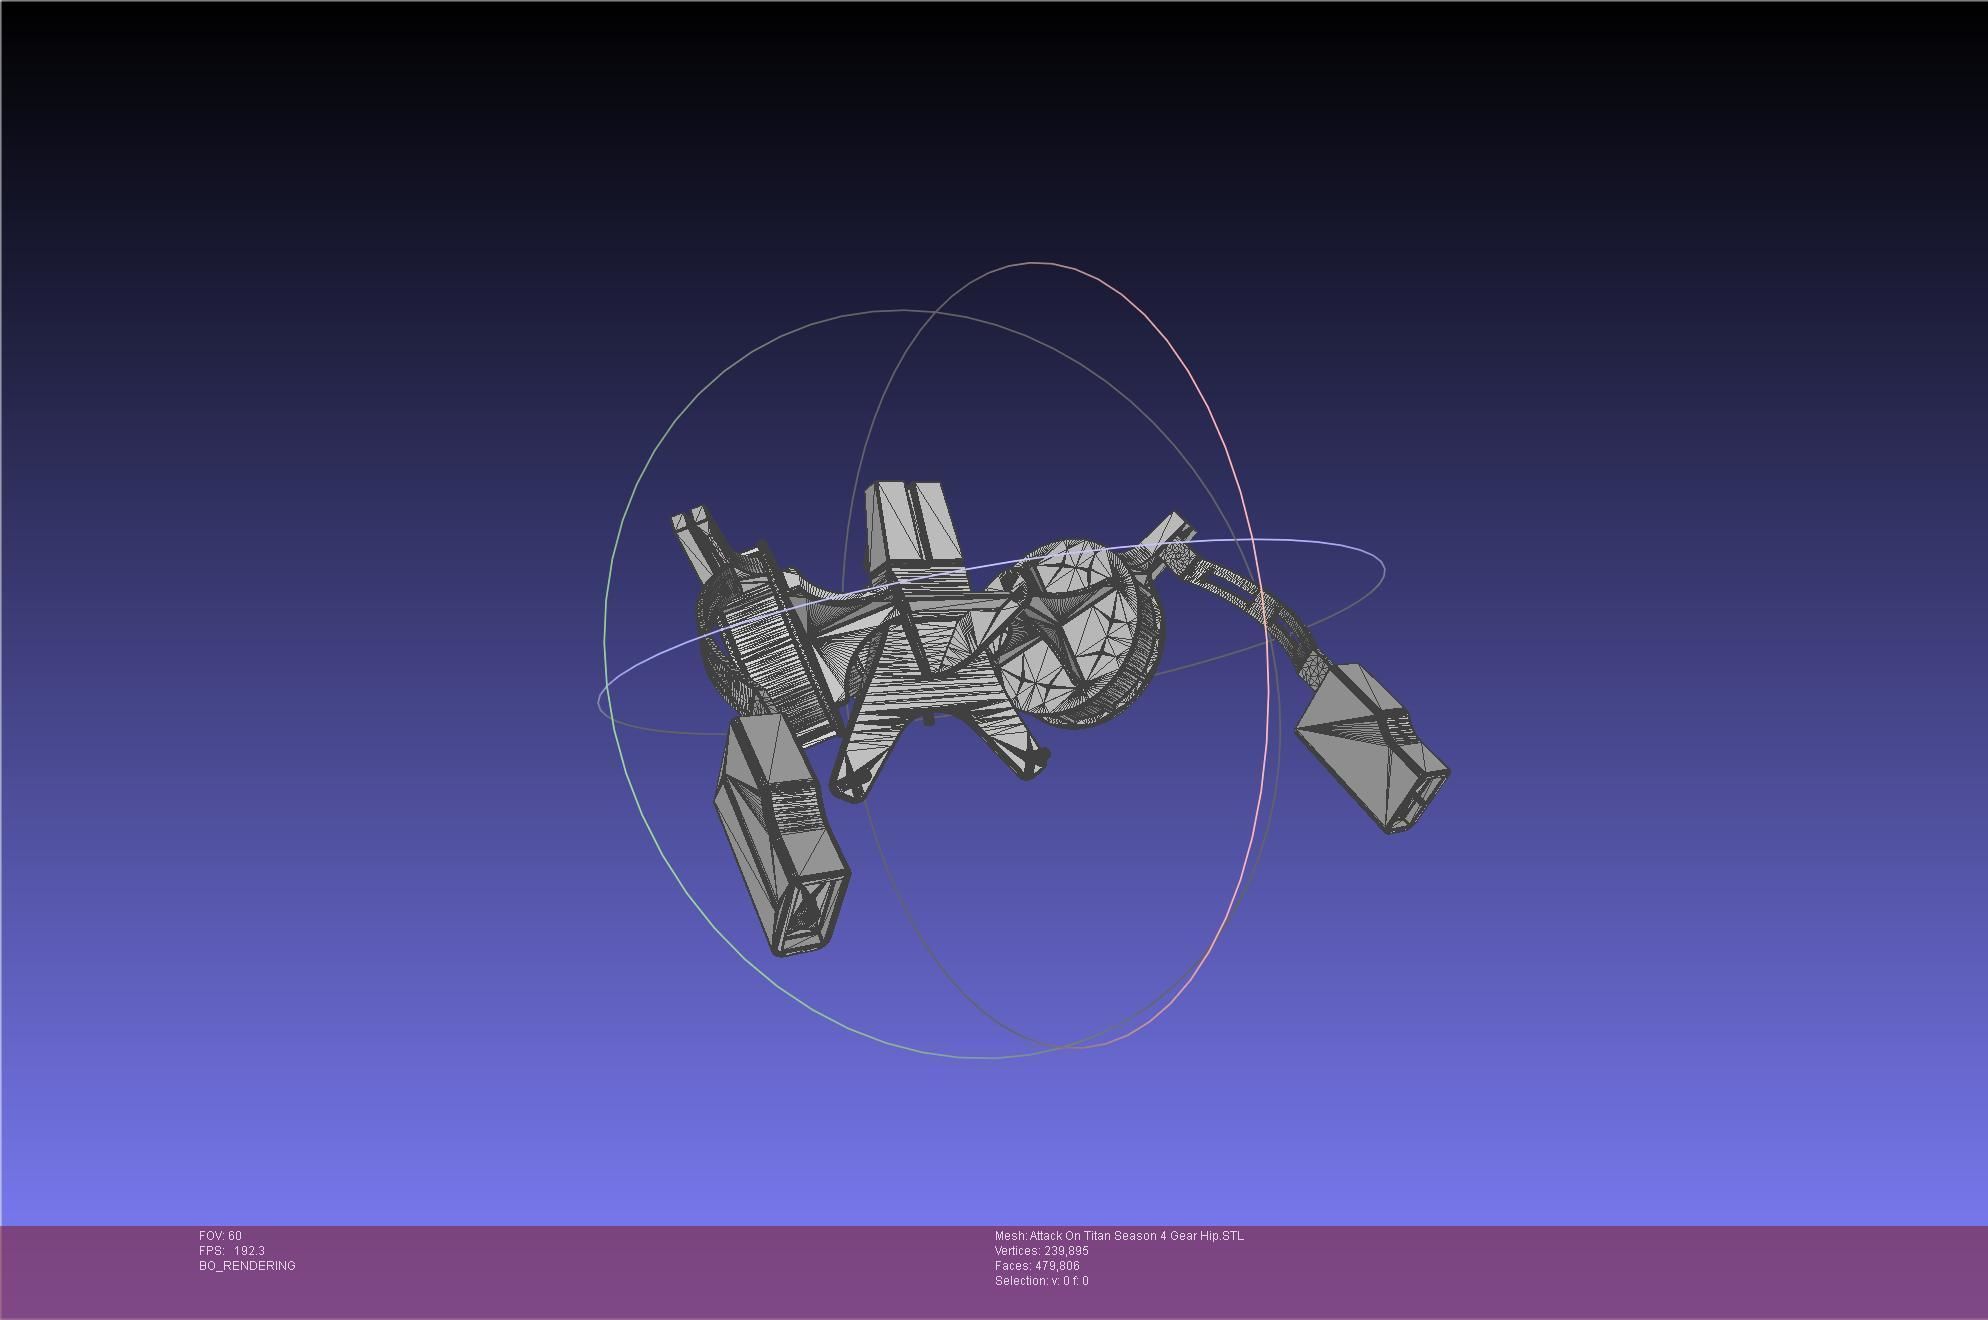Viewport: 1988px width, 1320px height.
Task: Click the FPS: 192.3 readout
Action: [232, 1251]
